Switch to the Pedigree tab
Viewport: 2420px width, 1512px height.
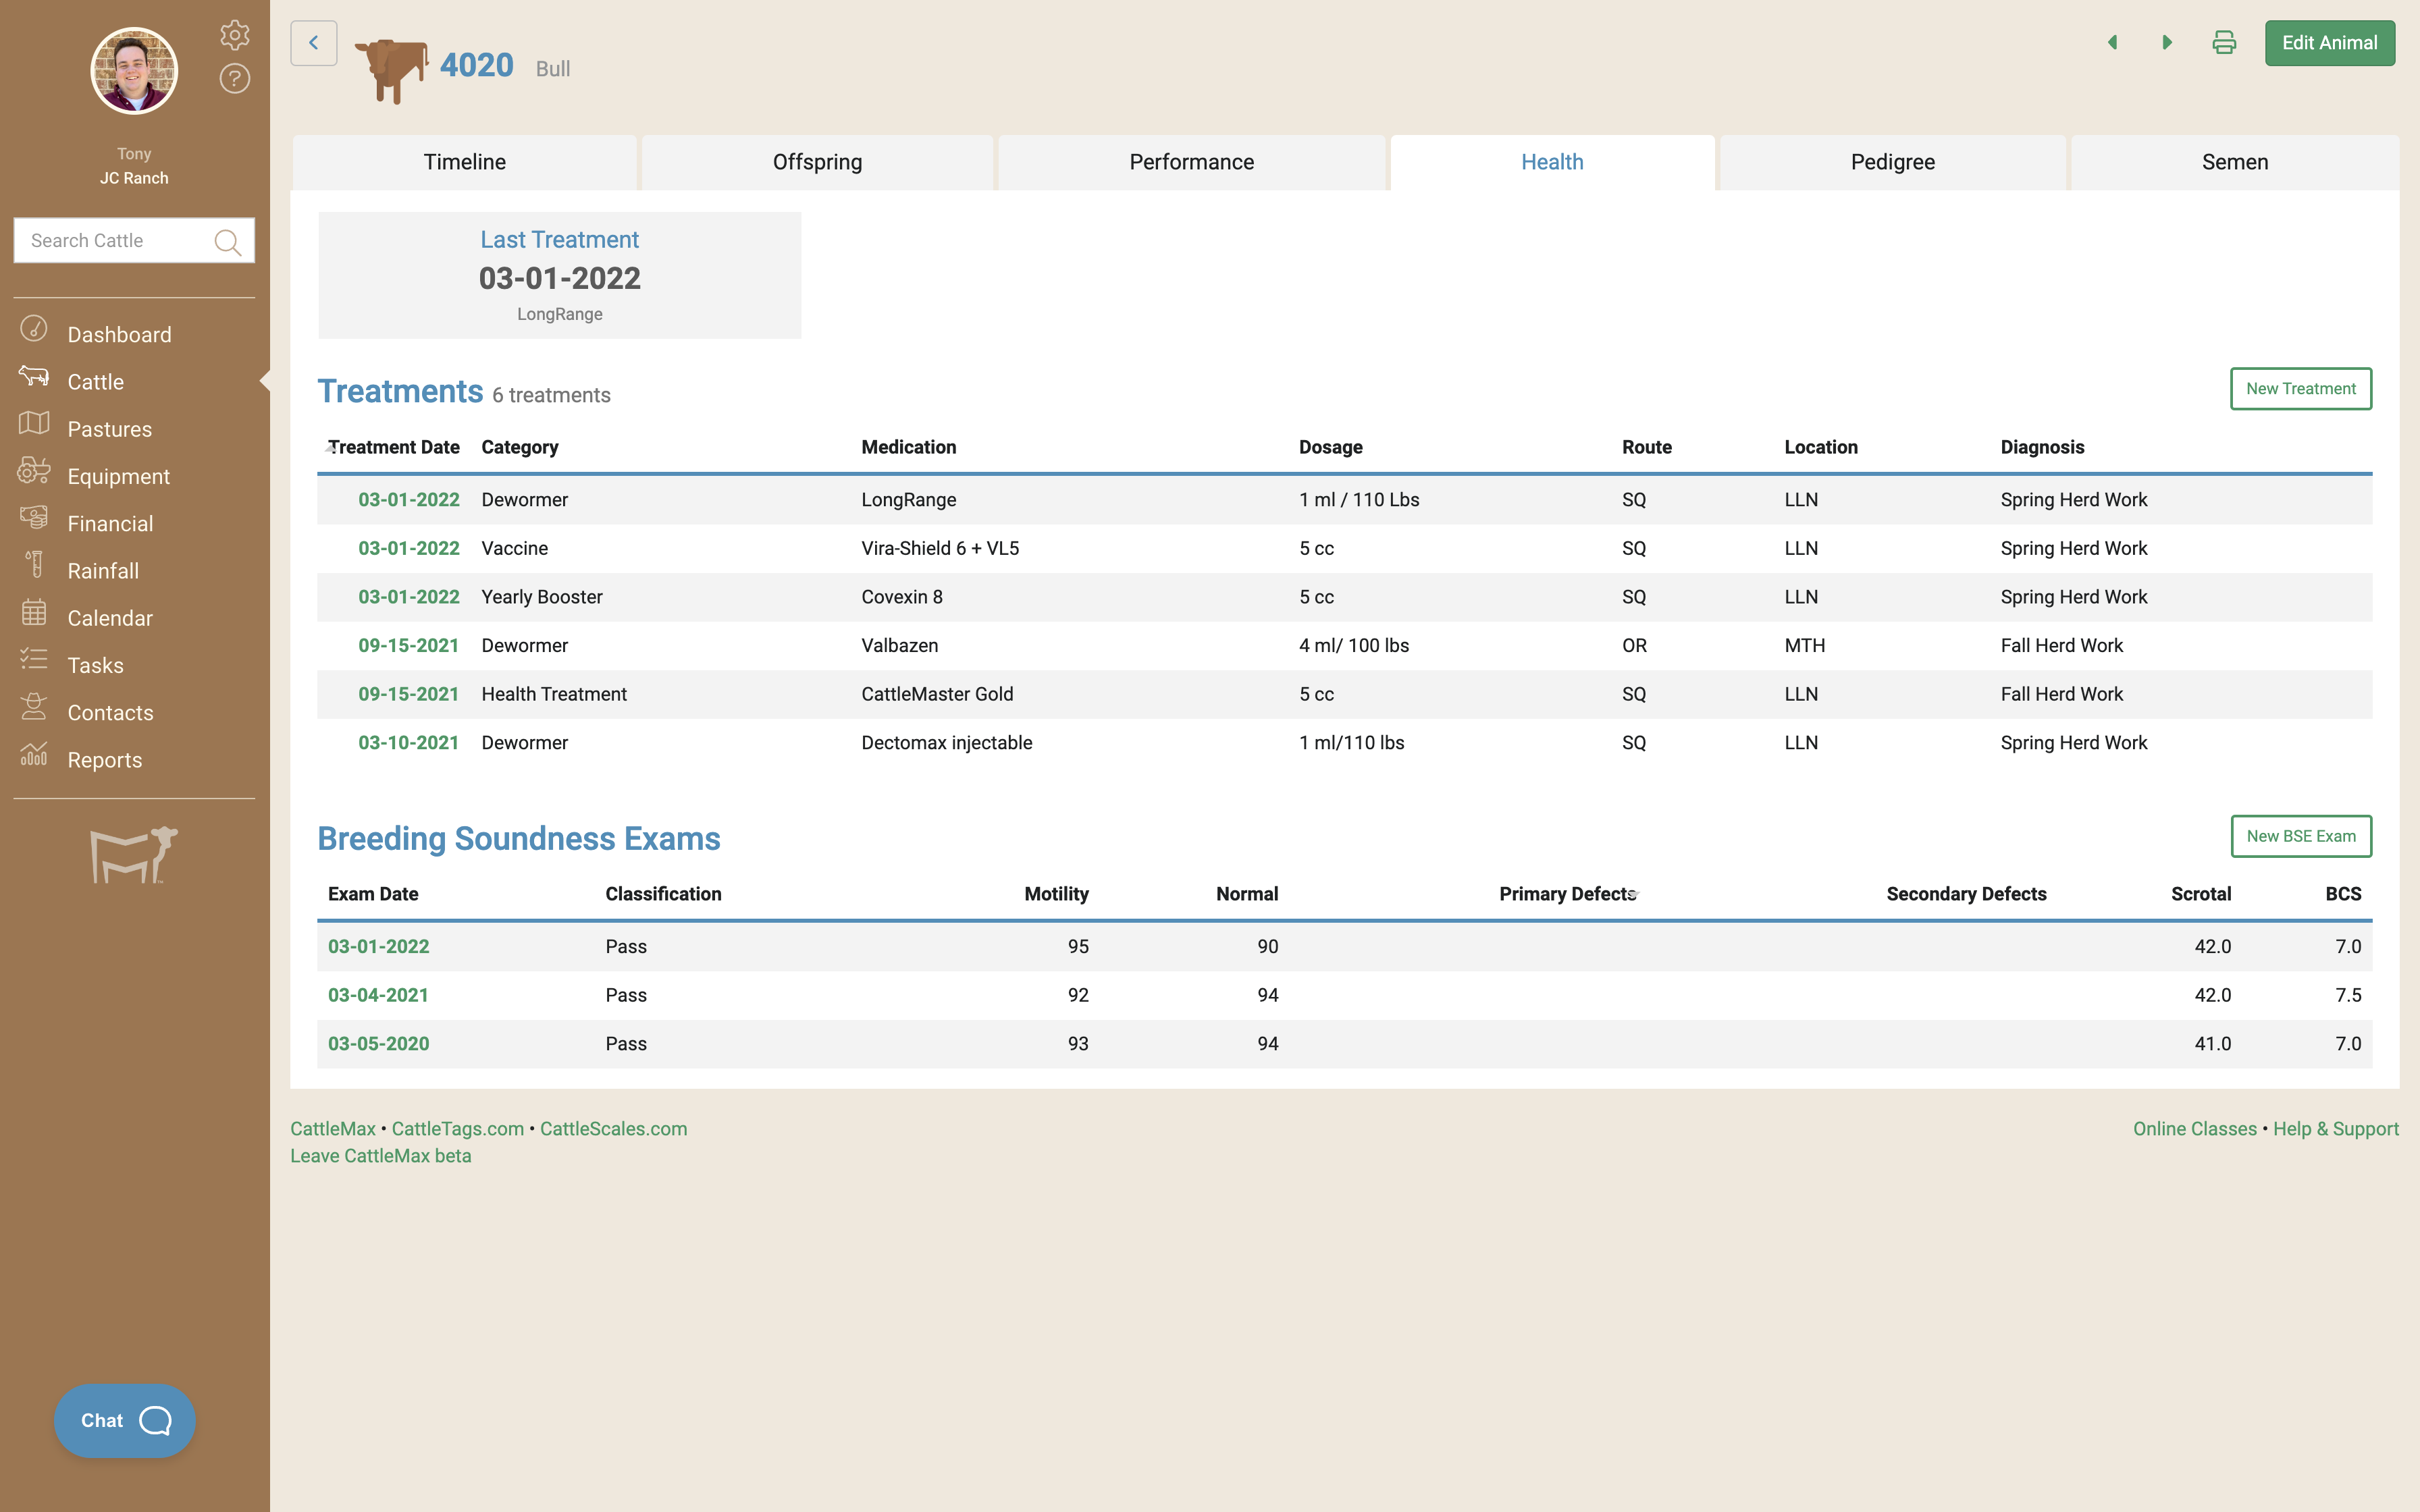pyautogui.click(x=1892, y=160)
